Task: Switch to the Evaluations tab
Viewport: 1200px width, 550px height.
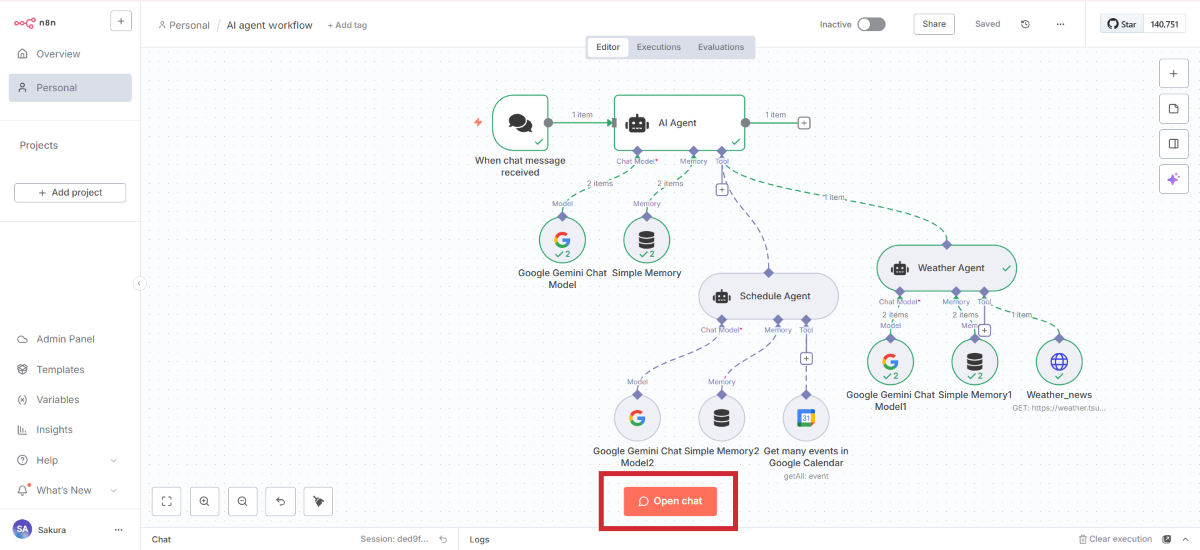Action: point(721,47)
